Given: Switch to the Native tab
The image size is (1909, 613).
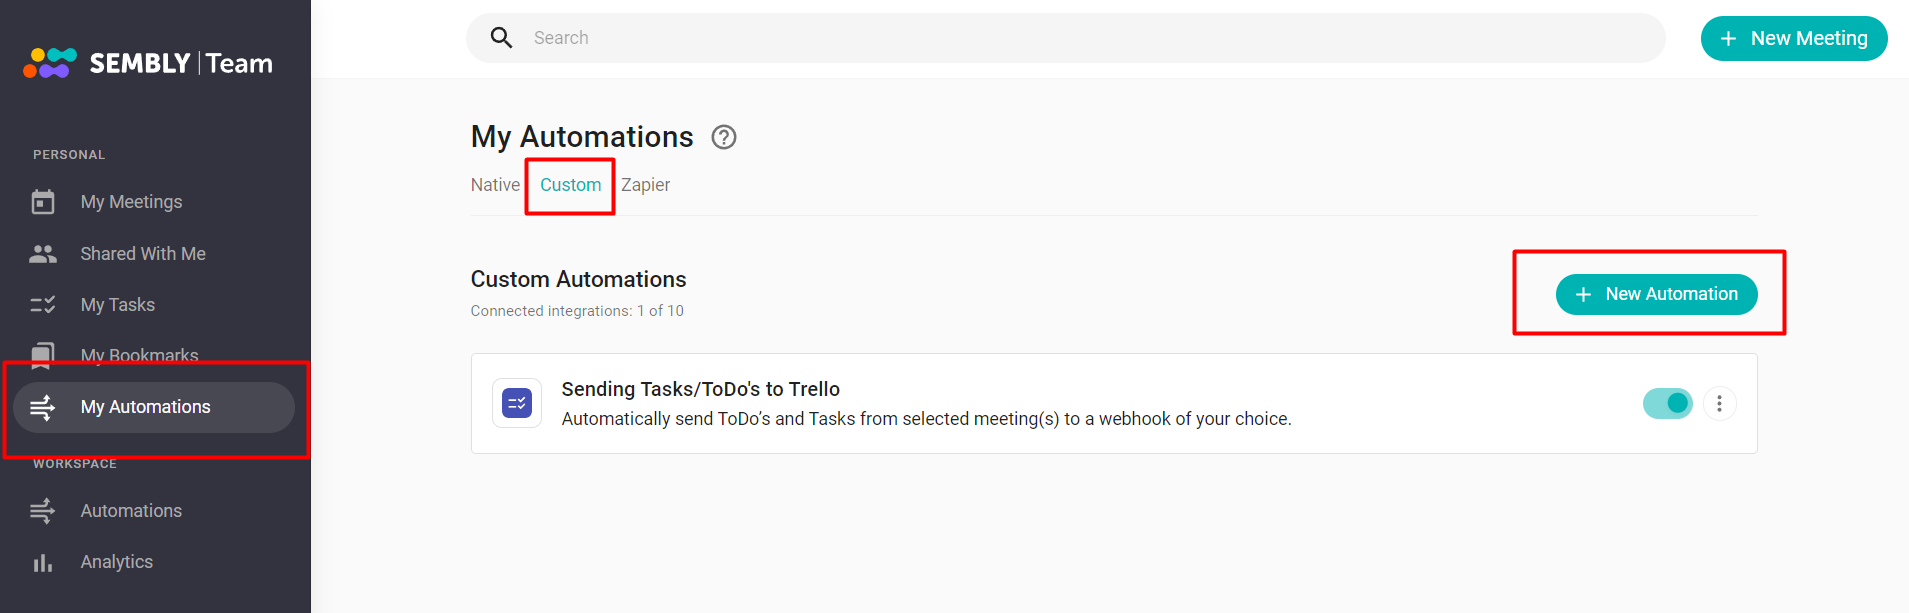Looking at the screenshot, I should 495,185.
